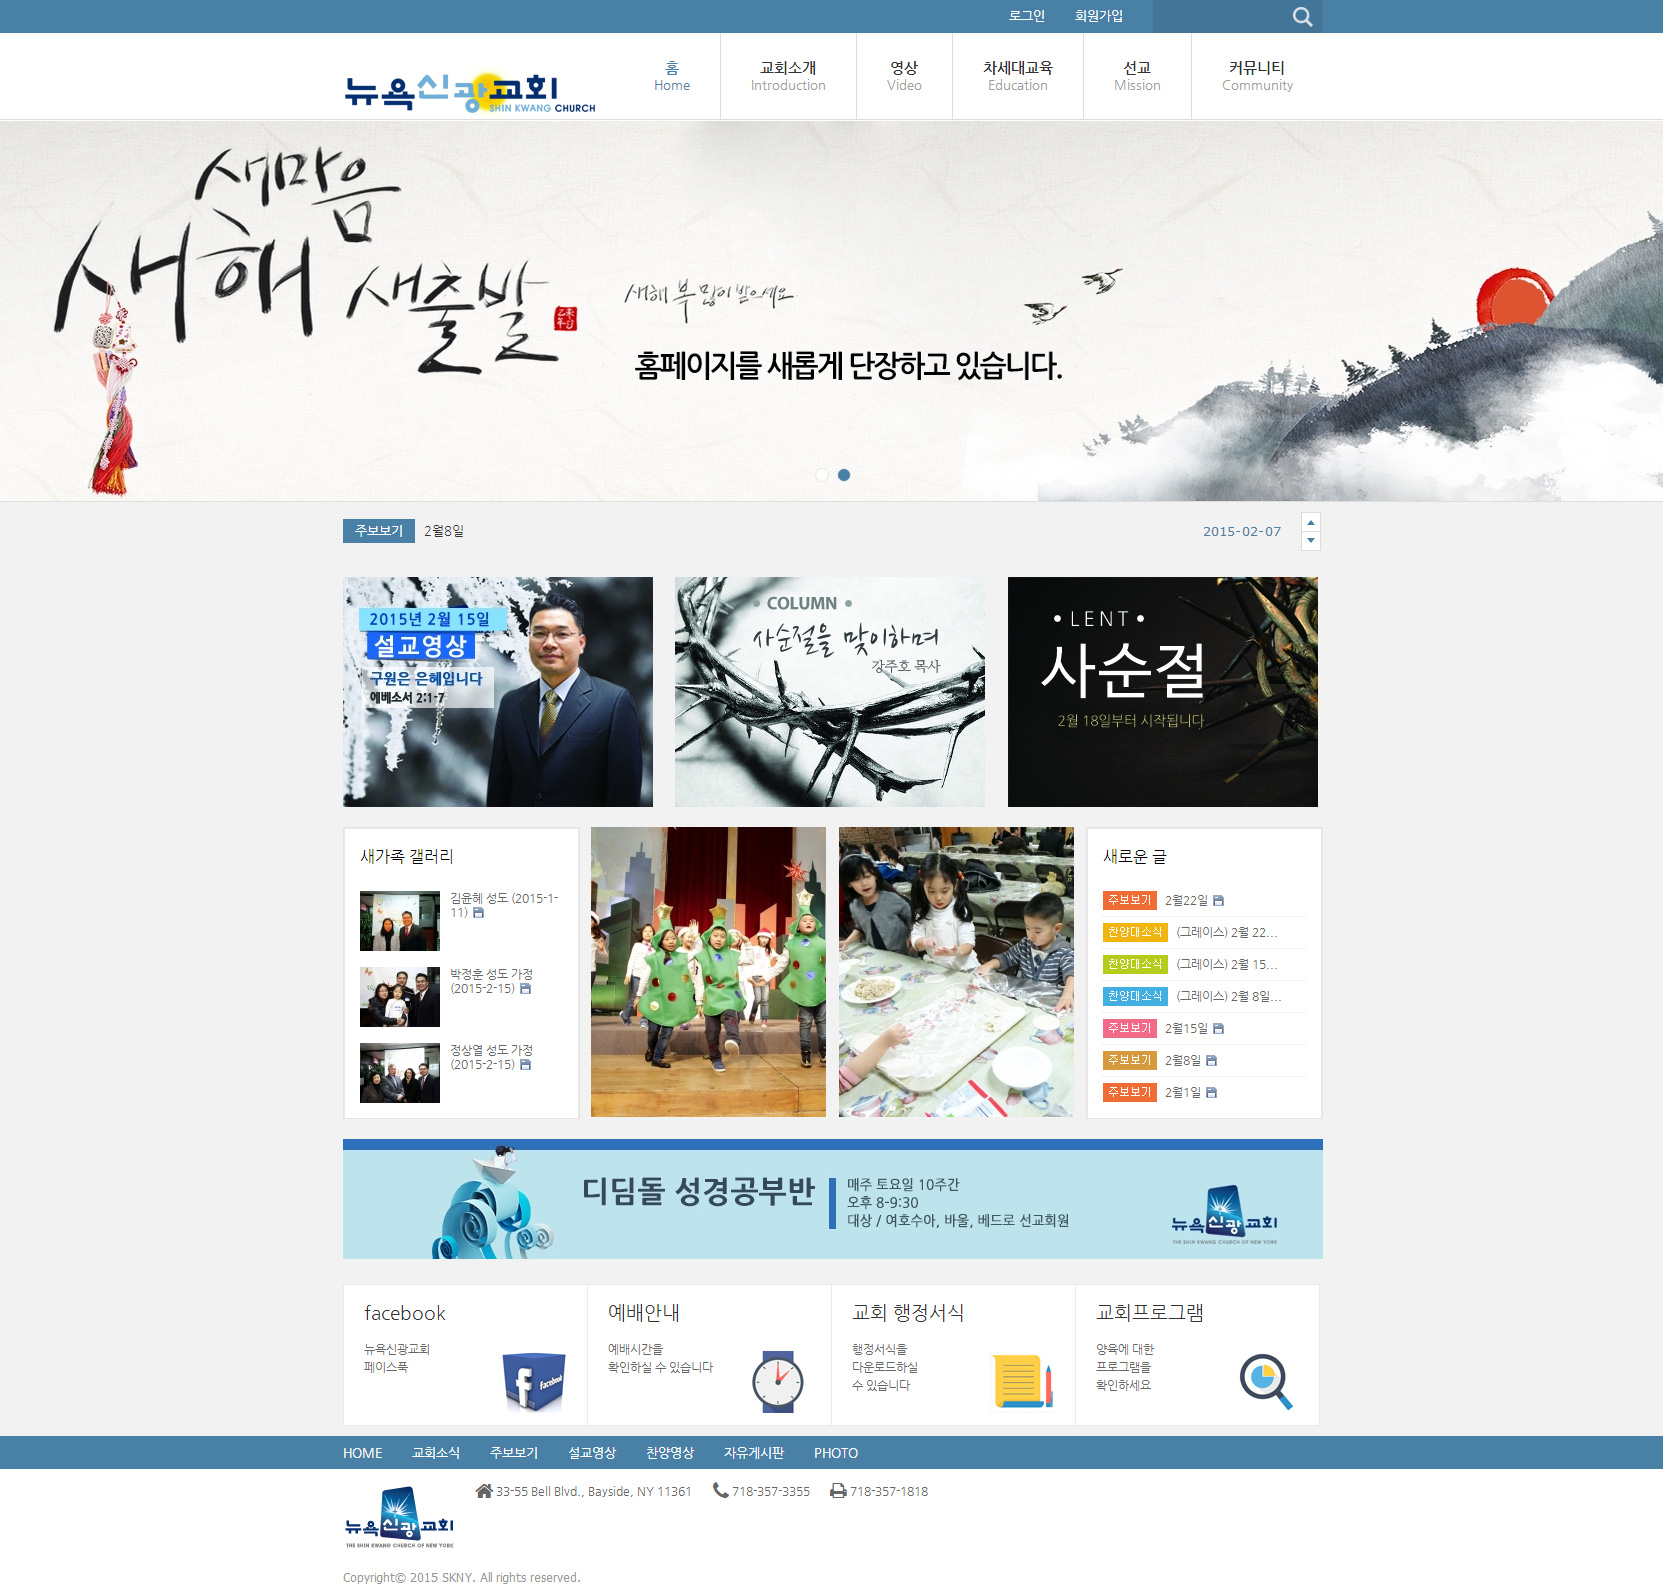Expand the 차세대교육 Education menu

(x=1017, y=76)
